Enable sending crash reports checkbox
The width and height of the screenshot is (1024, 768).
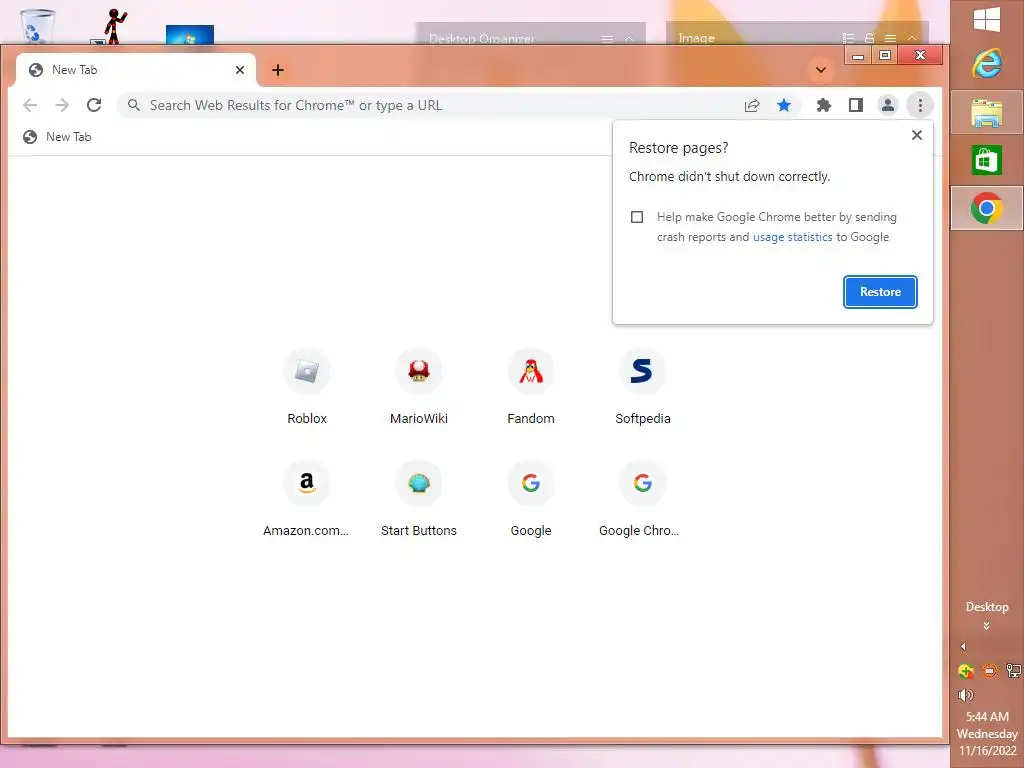pyautogui.click(x=637, y=217)
